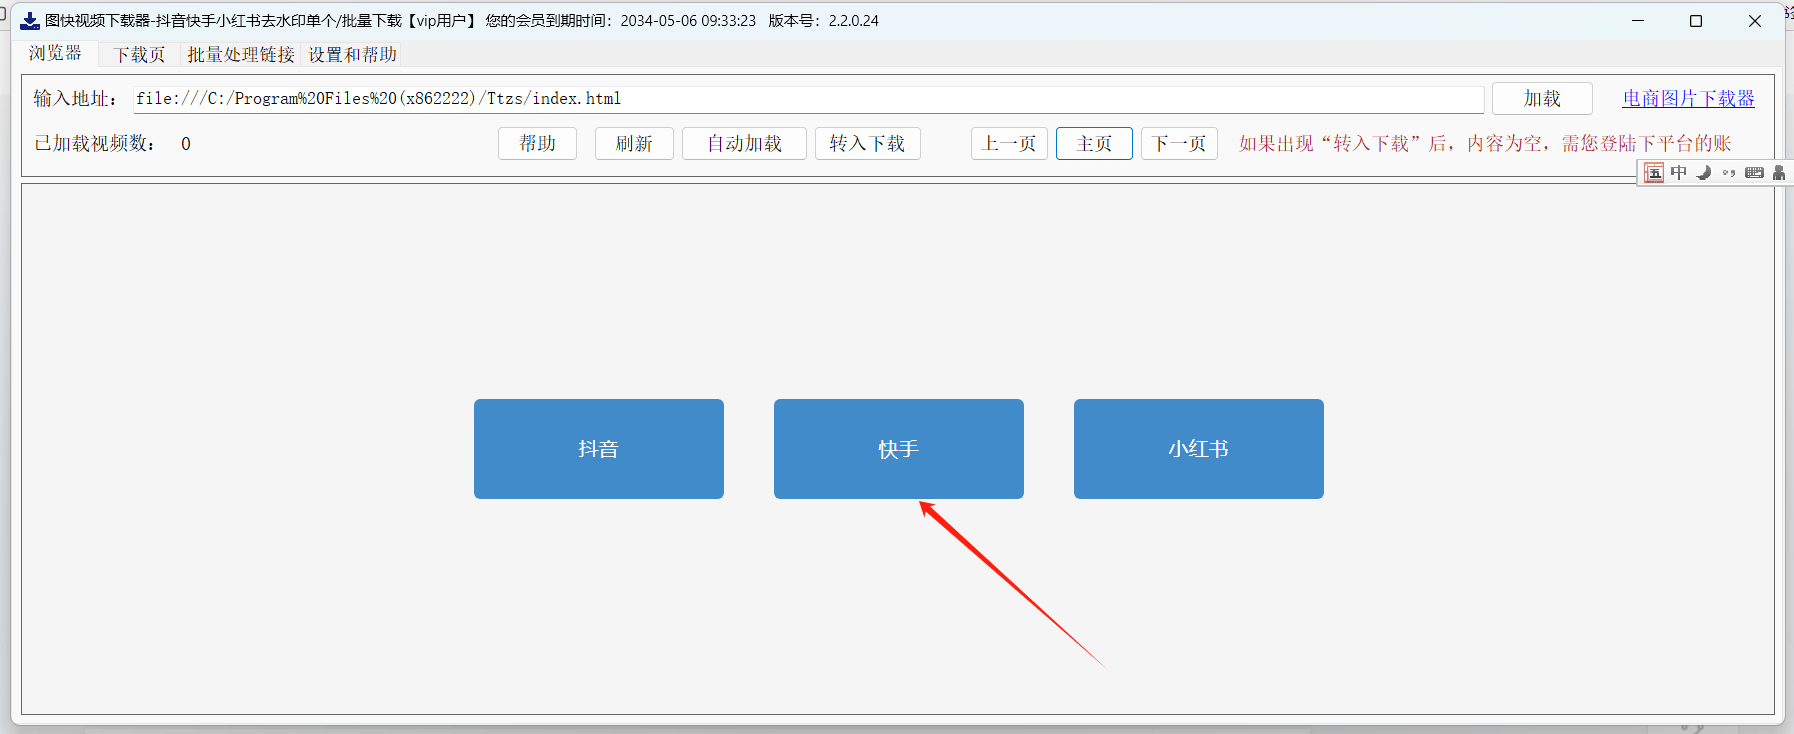
Task: Toggle the IME punctuation mode icon
Action: [1729, 173]
